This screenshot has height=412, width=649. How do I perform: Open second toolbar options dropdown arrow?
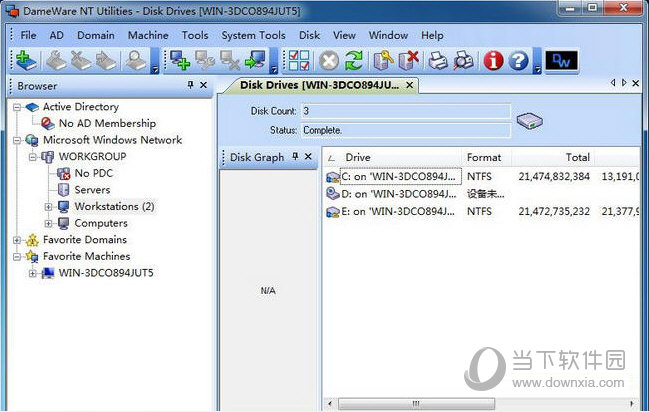273,69
